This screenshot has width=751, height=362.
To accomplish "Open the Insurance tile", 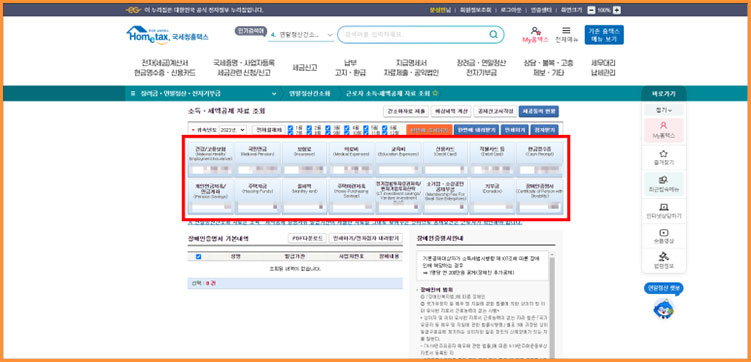I will pyautogui.click(x=305, y=158).
